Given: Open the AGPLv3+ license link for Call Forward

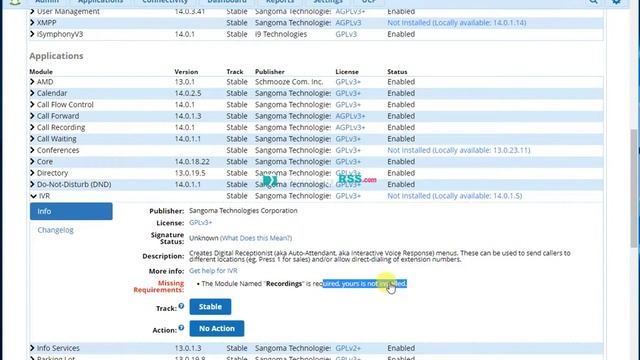Looking at the screenshot, I should (350, 116).
